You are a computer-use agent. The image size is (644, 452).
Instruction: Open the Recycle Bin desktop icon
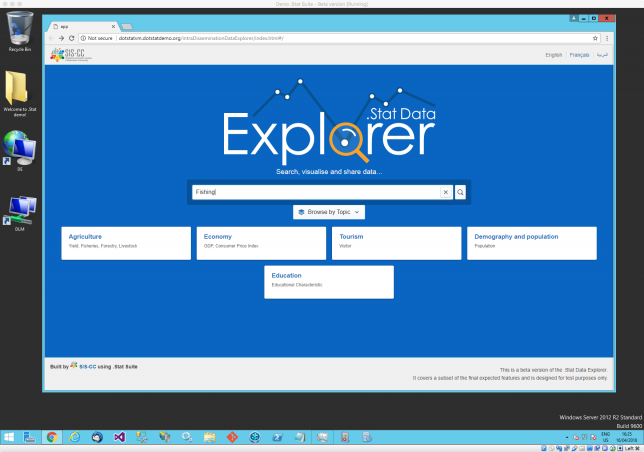tap(20, 32)
